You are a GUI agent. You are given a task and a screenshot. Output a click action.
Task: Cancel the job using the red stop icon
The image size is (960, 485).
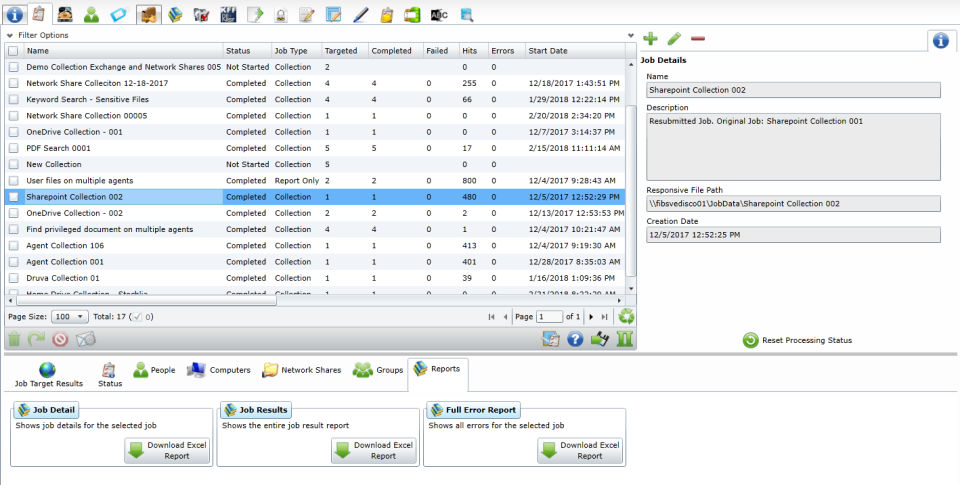coord(60,339)
